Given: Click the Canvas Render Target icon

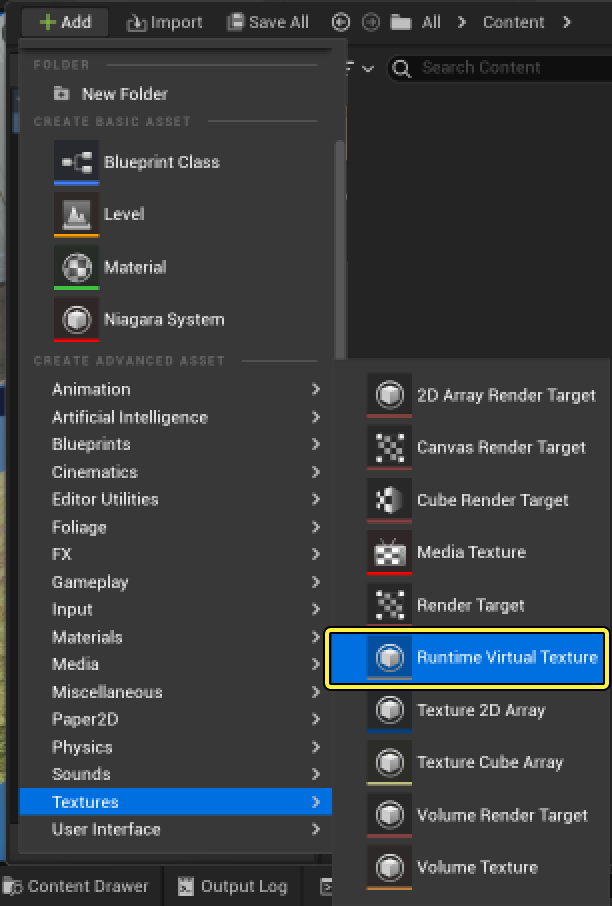Looking at the screenshot, I should [390, 447].
